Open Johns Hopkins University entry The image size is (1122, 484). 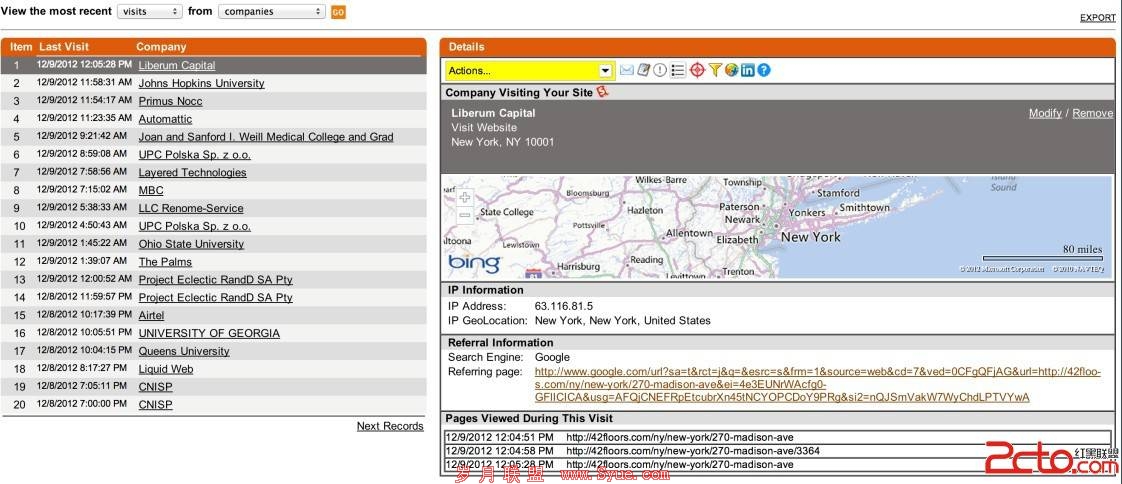point(202,83)
